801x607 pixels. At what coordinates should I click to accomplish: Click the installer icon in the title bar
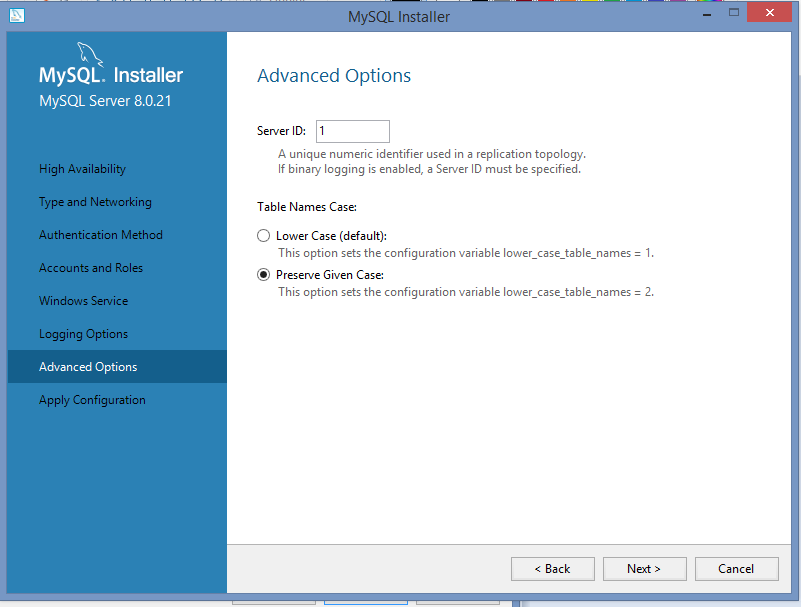(x=16, y=15)
